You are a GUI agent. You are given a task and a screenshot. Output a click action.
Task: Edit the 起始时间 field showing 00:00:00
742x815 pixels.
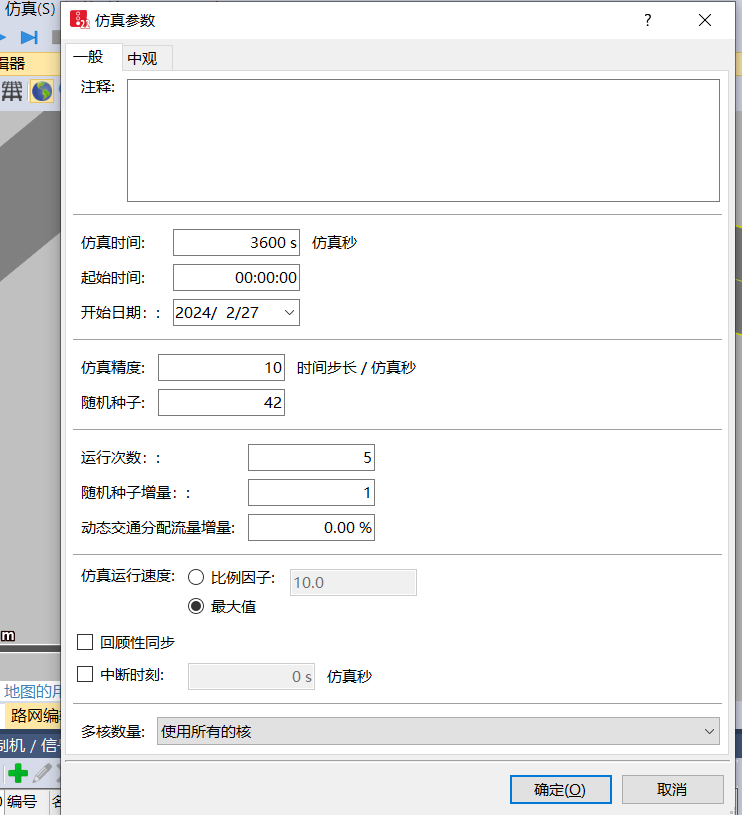[236, 278]
